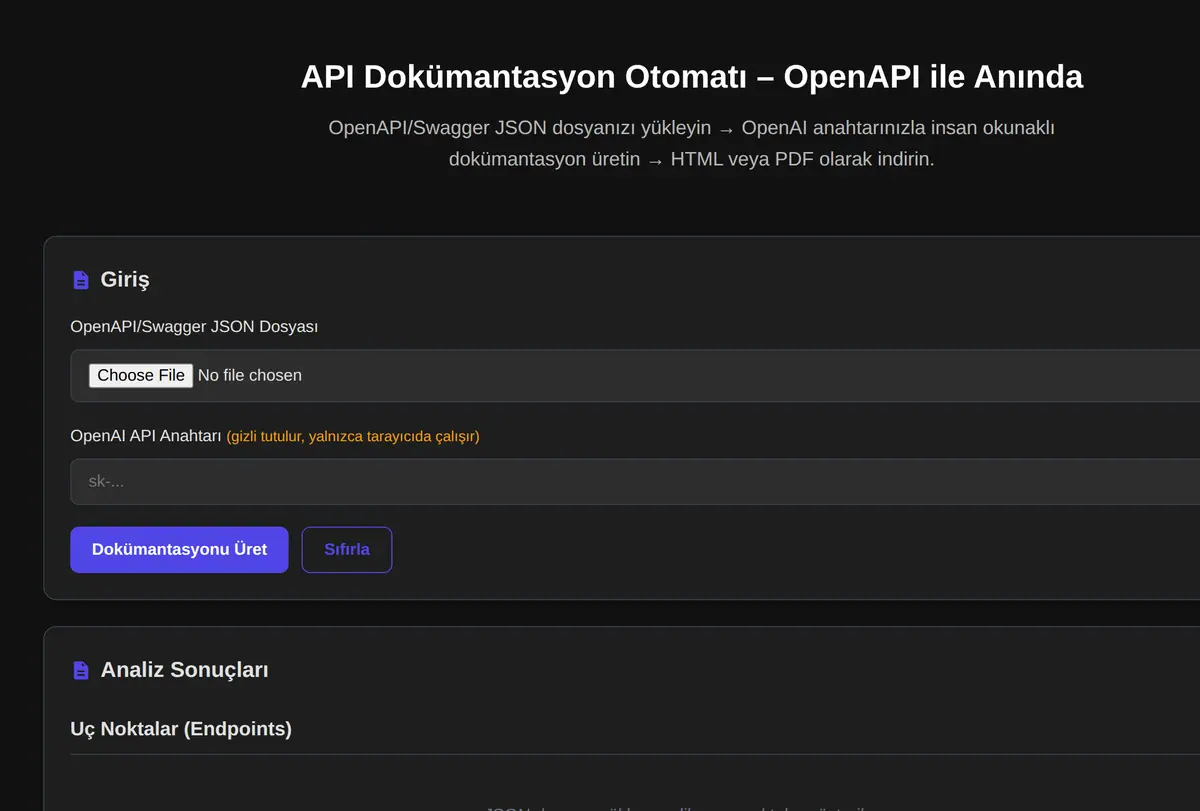Click the subtitle starting 'OpenAPI/Swagger JSON dosyanızı yükleyin'

pyautogui.click(x=692, y=143)
